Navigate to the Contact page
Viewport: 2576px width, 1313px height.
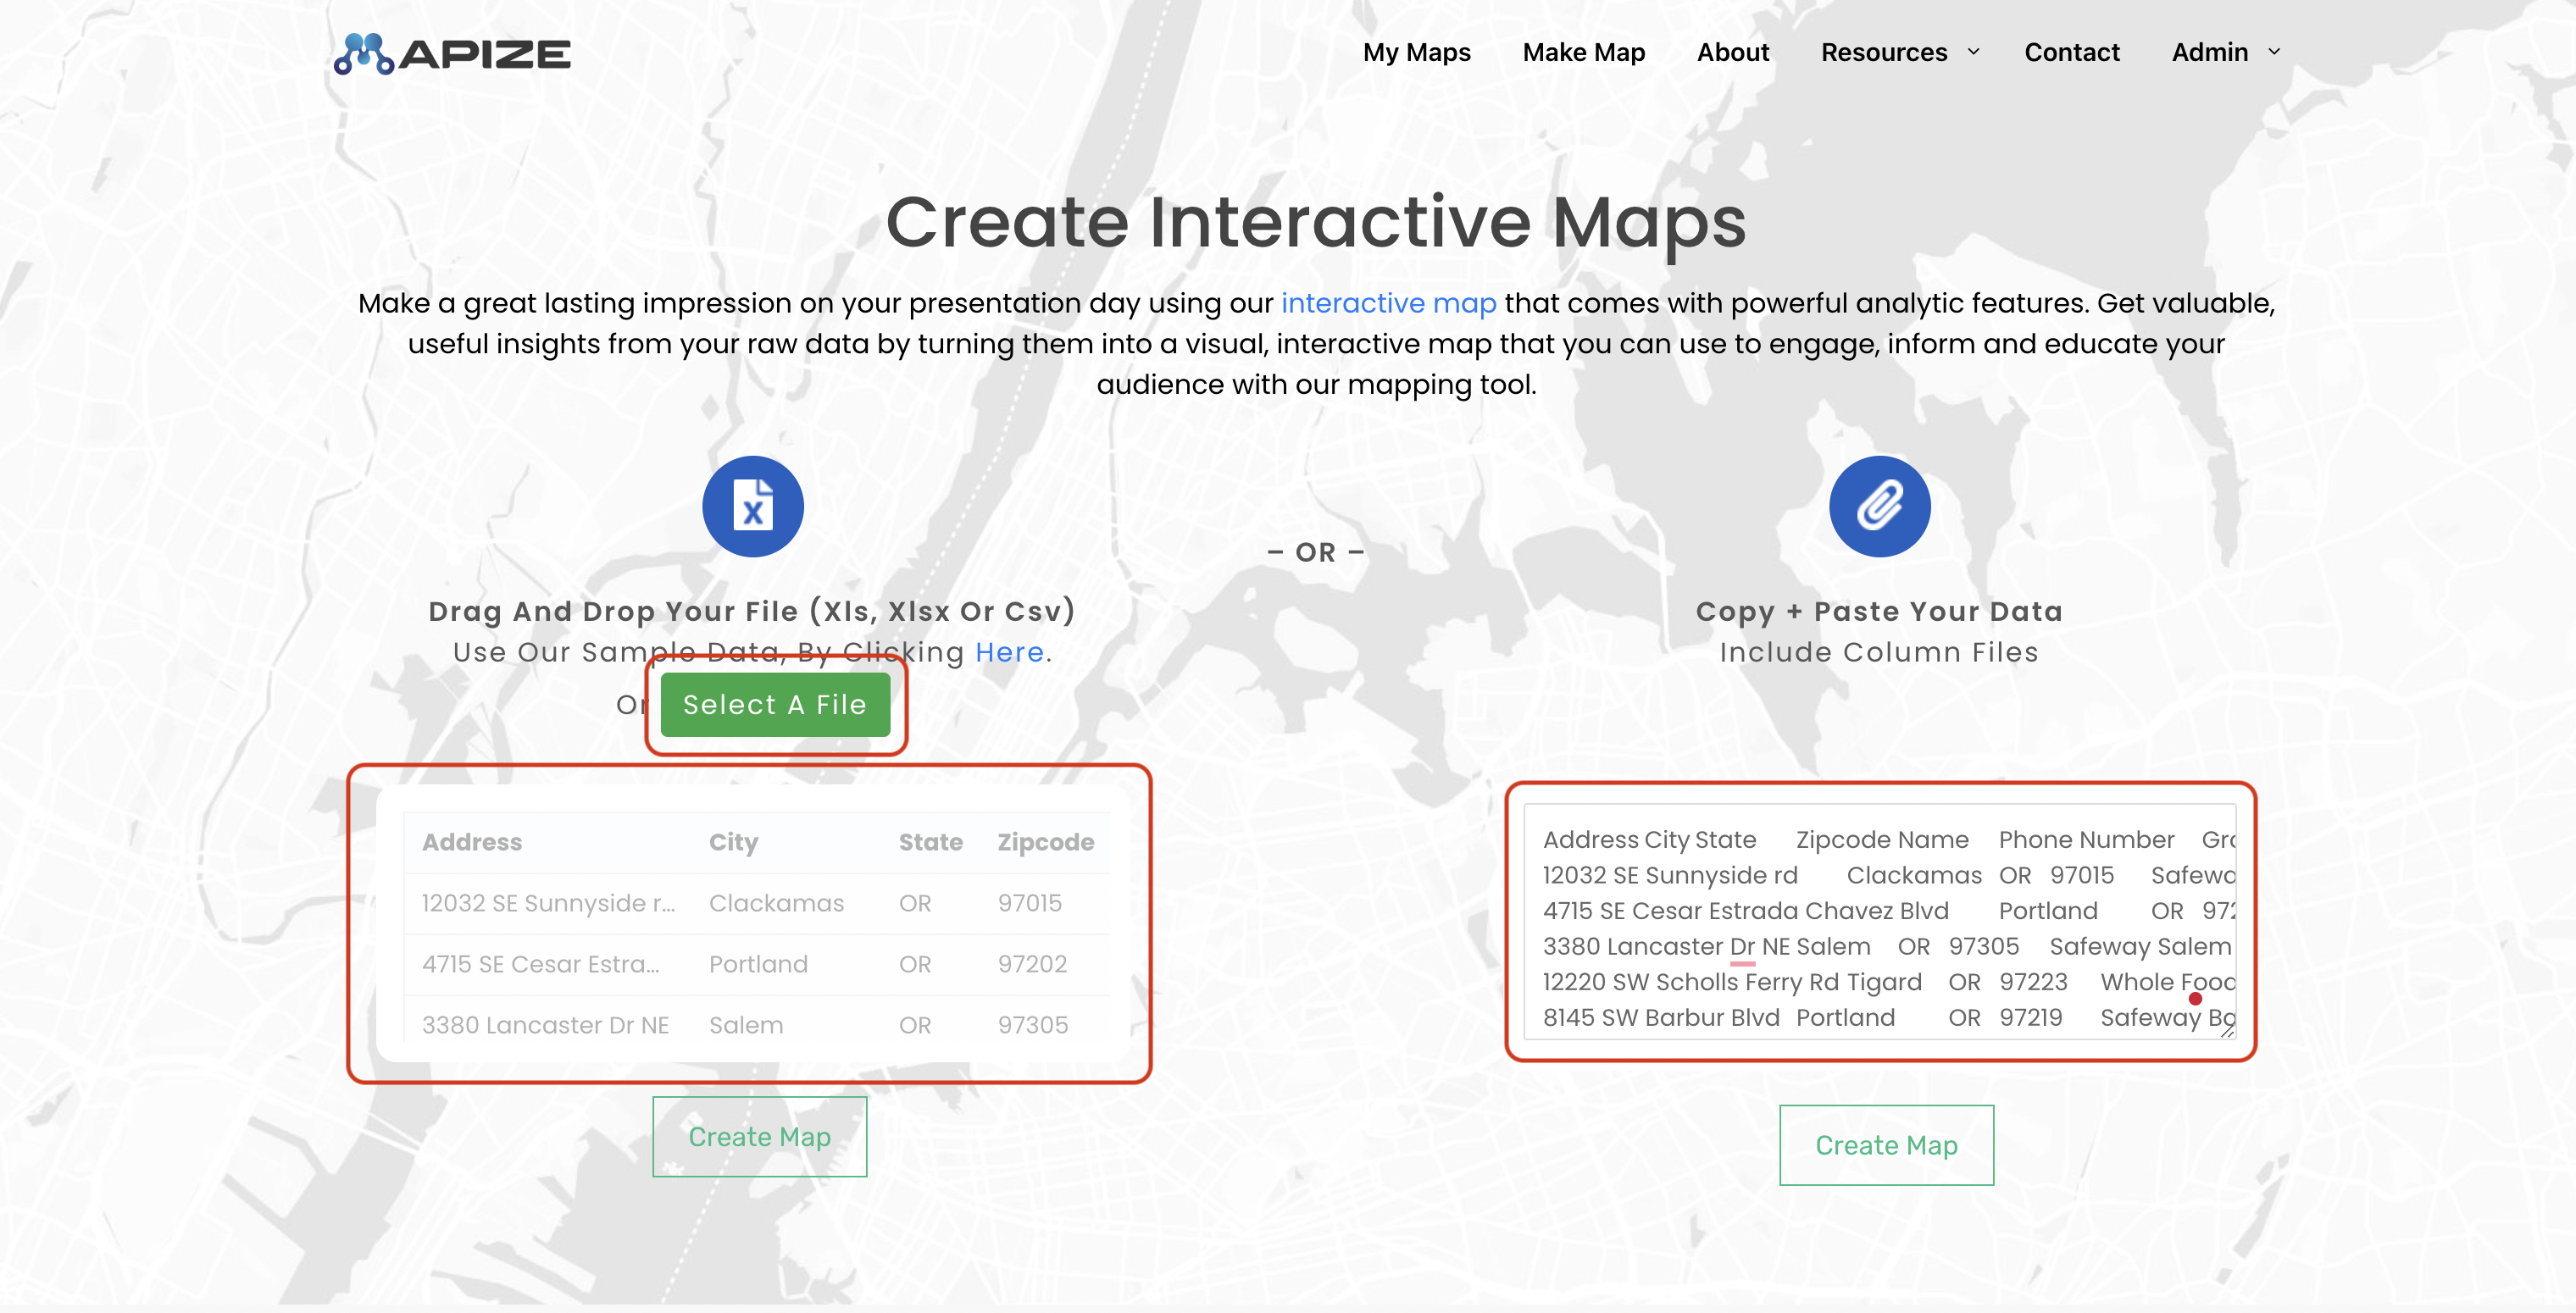tap(2072, 52)
